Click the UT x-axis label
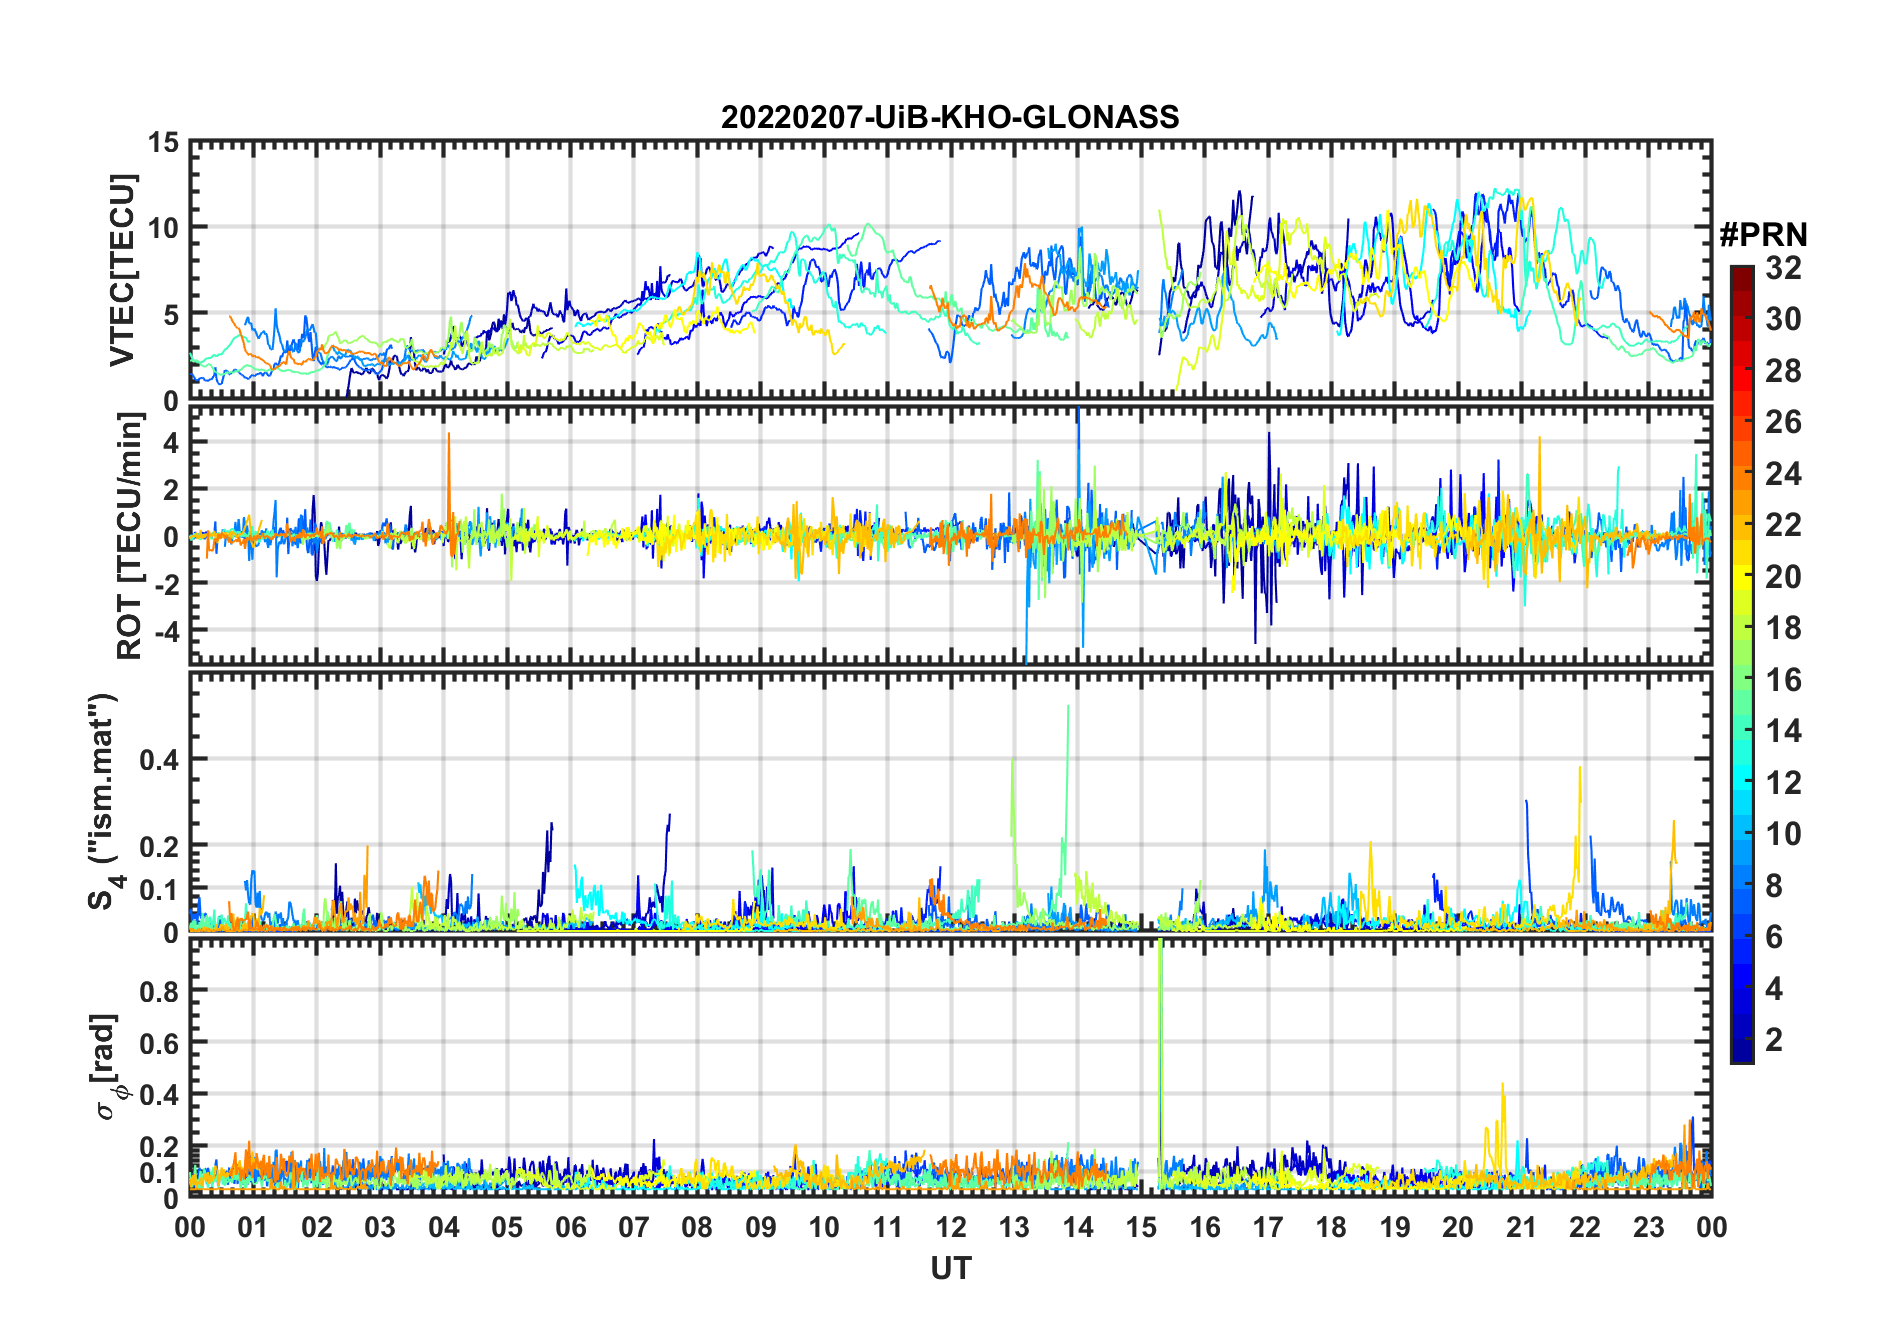The image size is (1902, 1330). pos(950,1268)
